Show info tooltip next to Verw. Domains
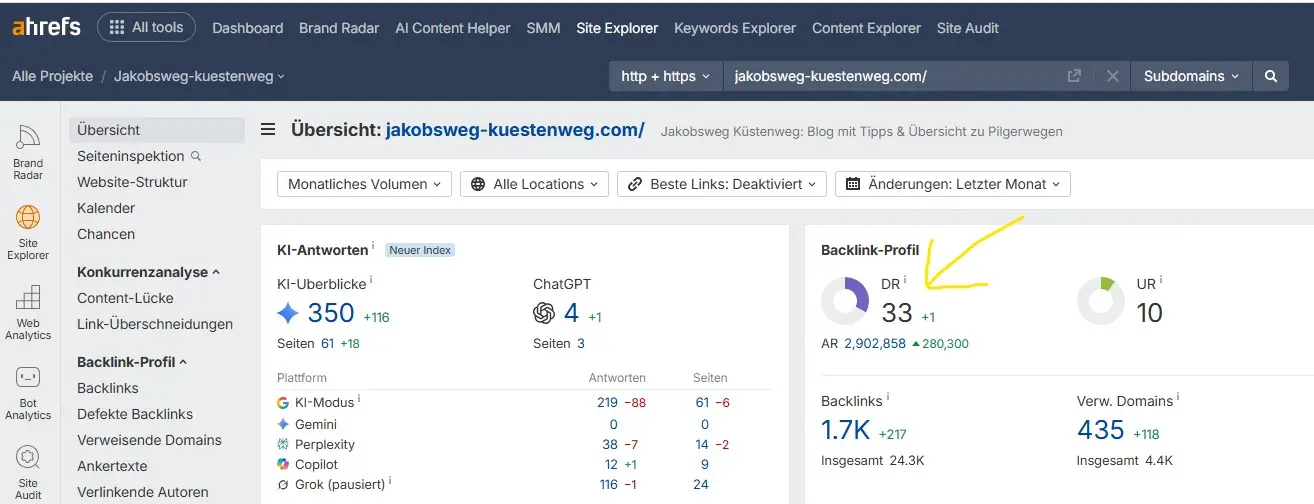The height and width of the screenshot is (504, 1314). 1178,398
